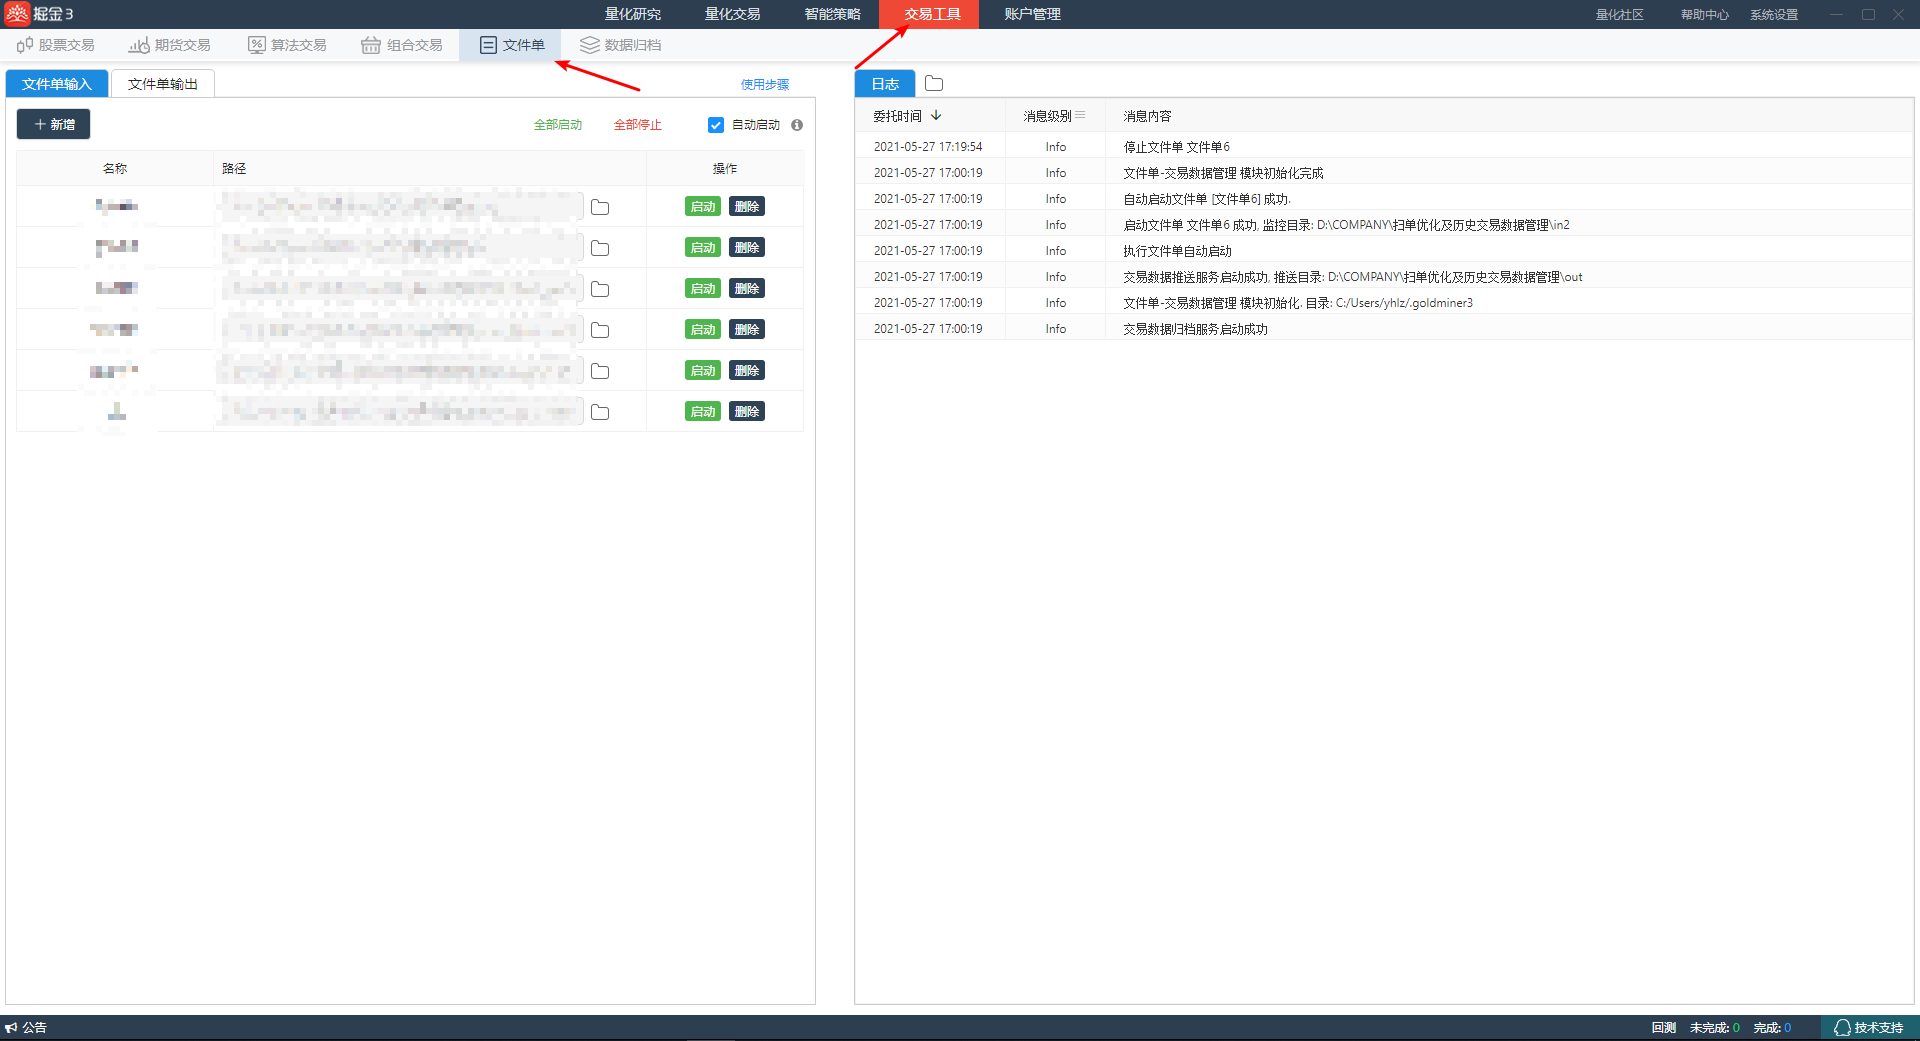Sort by 委托时间 column arrow
Screen dimensions: 1920x1041
tap(936, 116)
